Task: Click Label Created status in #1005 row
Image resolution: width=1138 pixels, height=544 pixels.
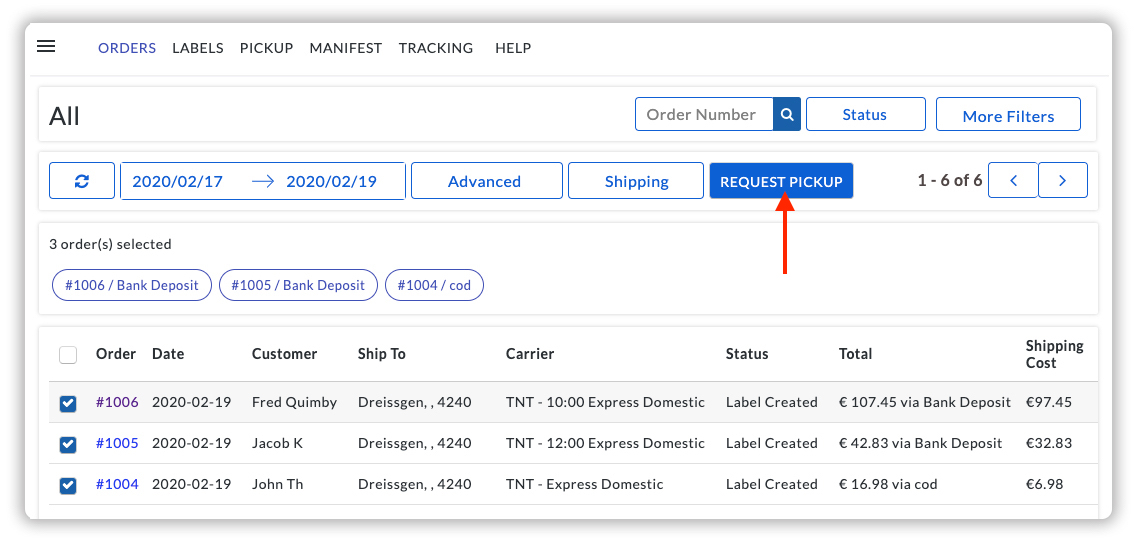Action: pos(771,443)
